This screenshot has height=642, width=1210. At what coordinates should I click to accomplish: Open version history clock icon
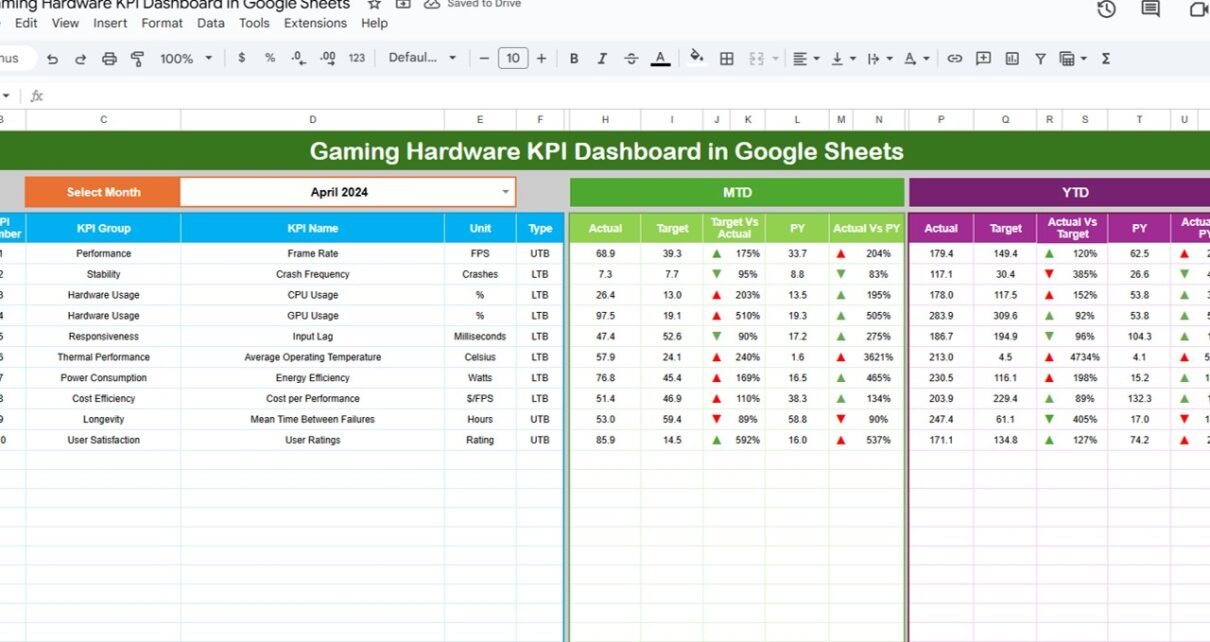coord(1106,9)
